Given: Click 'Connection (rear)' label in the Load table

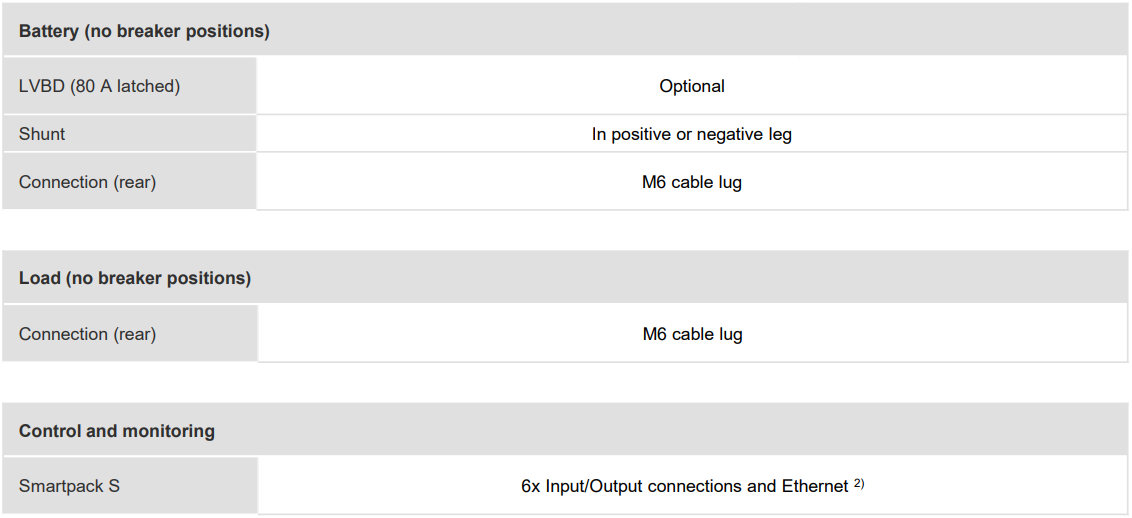Looking at the screenshot, I should [87, 334].
